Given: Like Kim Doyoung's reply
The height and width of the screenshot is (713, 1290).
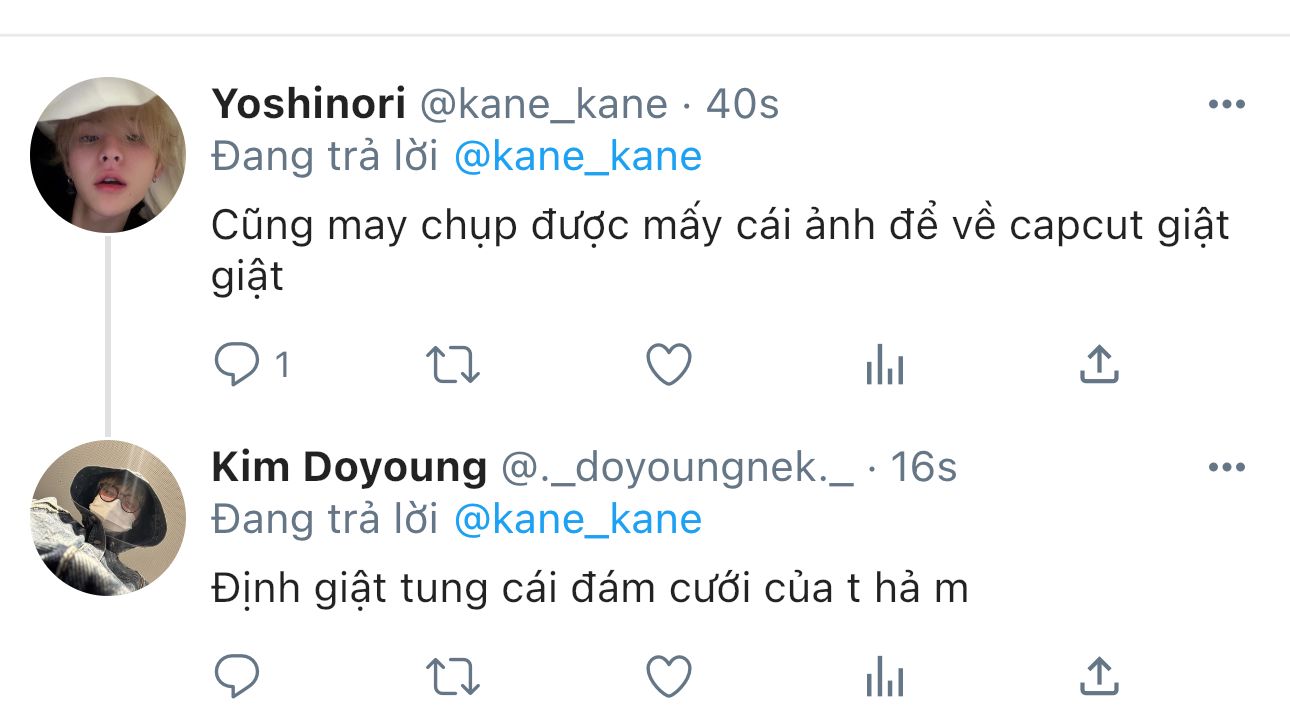Looking at the screenshot, I should [x=669, y=676].
